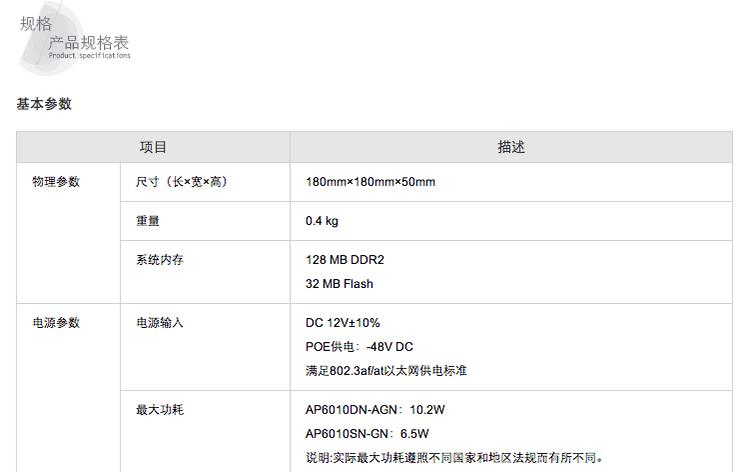Click the 最大功耗 row label
Screen dimensions: 750x472
160,410
